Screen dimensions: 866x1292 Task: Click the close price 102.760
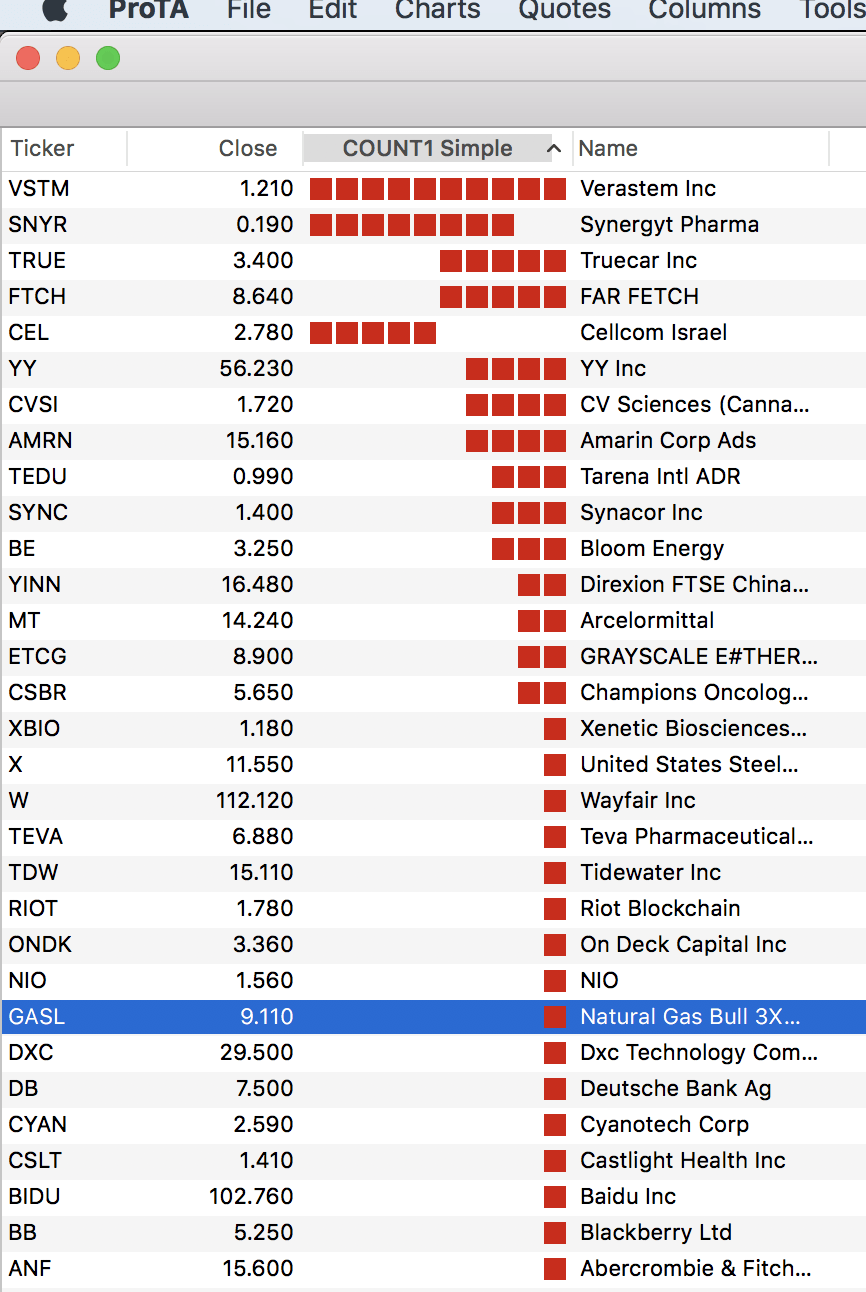point(251,1196)
